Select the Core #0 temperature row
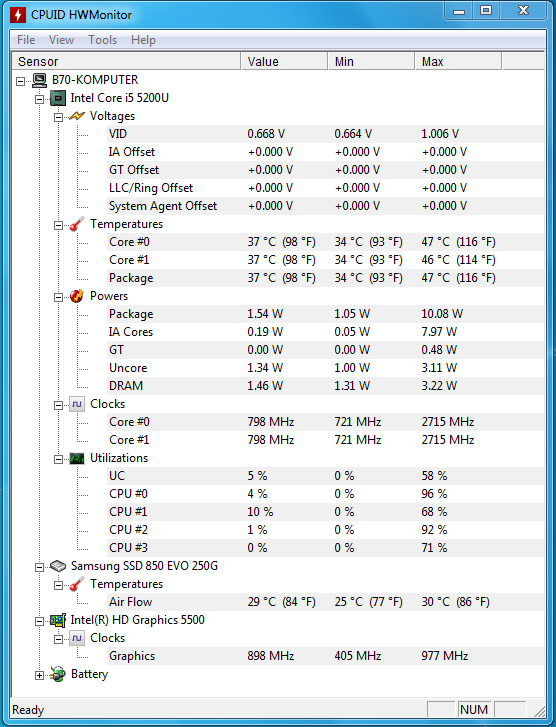556x727 pixels. click(x=325, y=242)
